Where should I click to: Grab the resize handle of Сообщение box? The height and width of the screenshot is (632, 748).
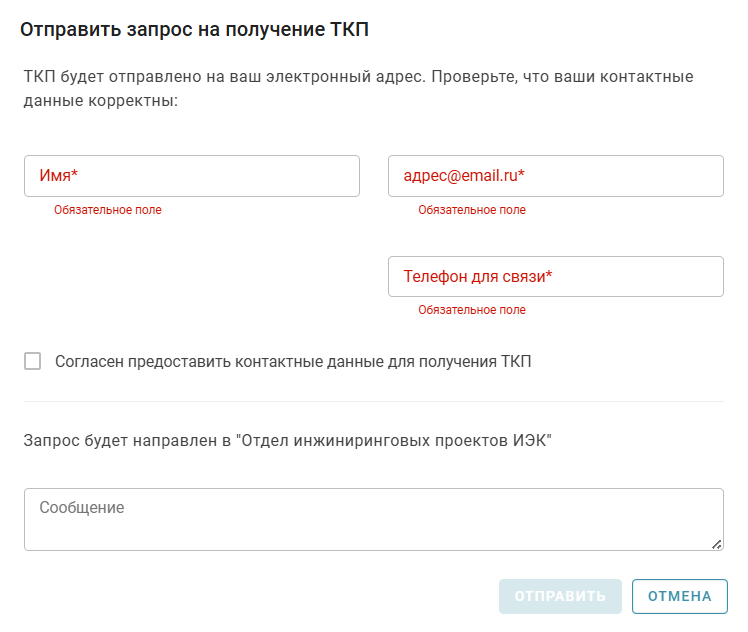716,544
